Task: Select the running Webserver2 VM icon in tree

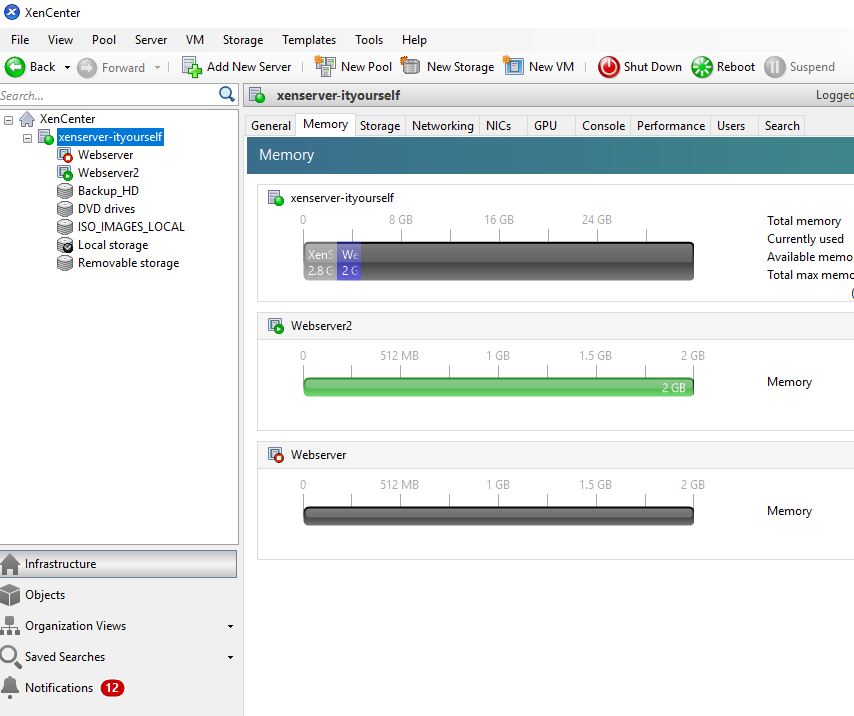Action: click(x=65, y=173)
